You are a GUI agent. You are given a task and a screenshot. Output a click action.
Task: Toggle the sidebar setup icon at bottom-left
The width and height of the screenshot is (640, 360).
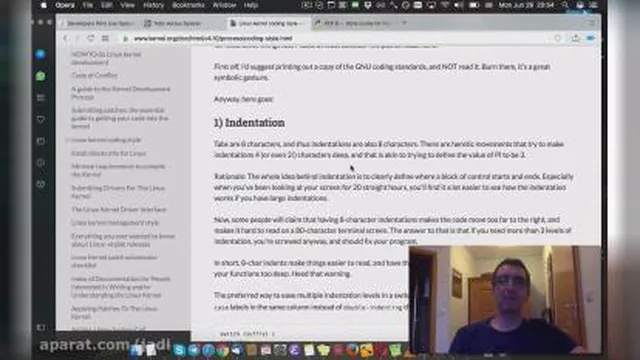coord(41,327)
